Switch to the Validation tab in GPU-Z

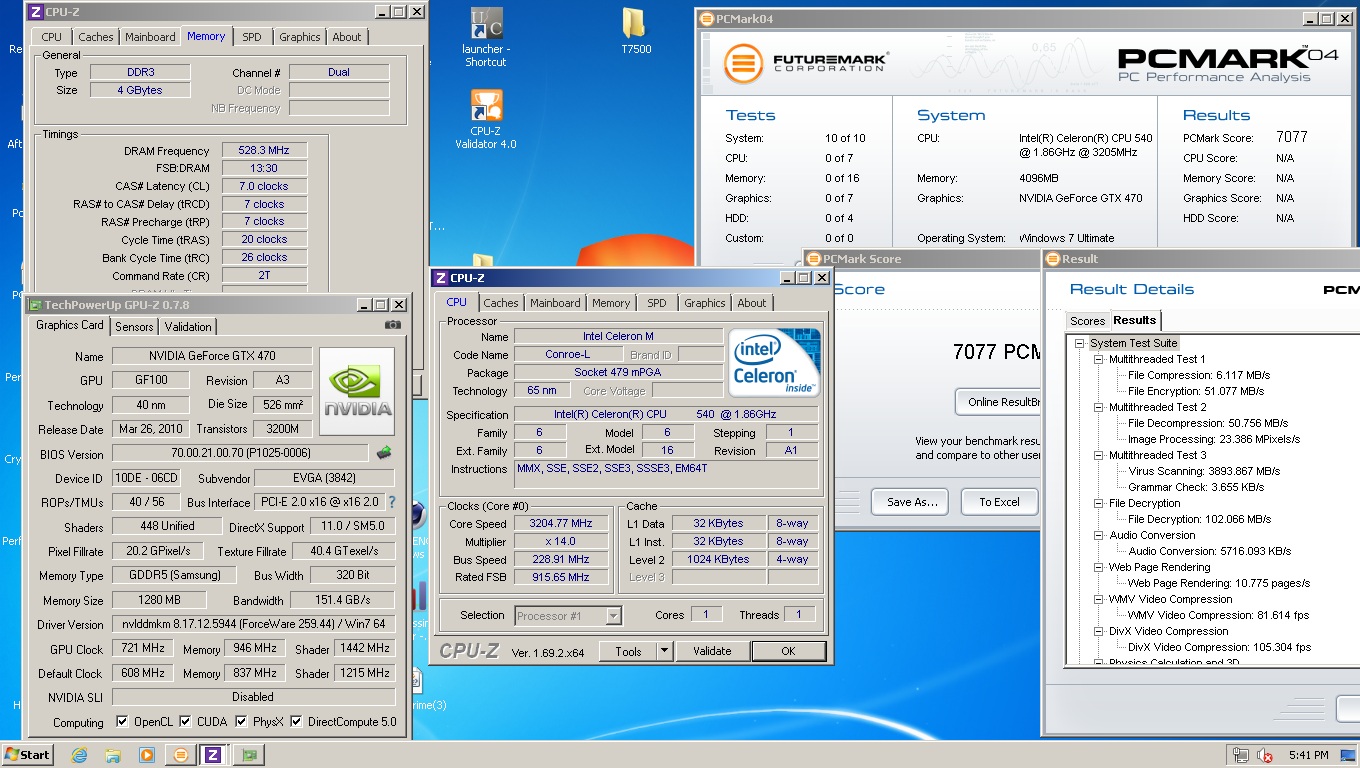pos(188,327)
